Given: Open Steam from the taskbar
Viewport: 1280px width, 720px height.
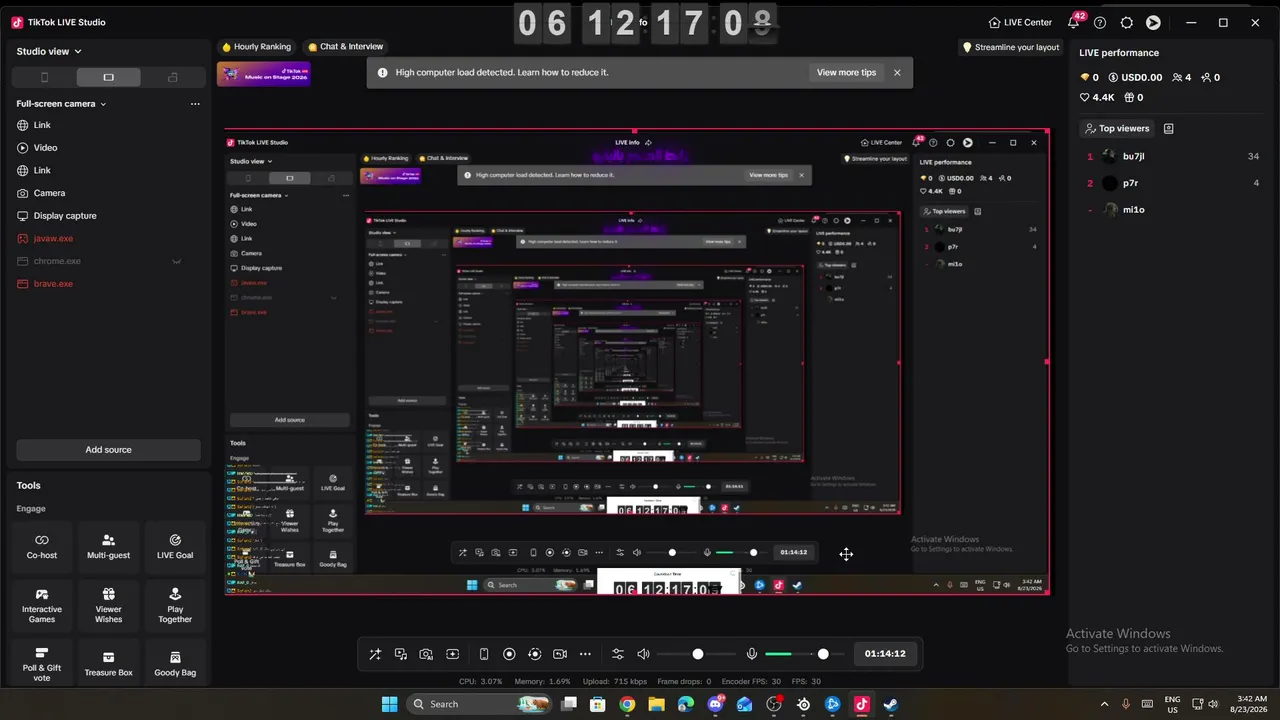Looking at the screenshot, I should click(891, 704).
